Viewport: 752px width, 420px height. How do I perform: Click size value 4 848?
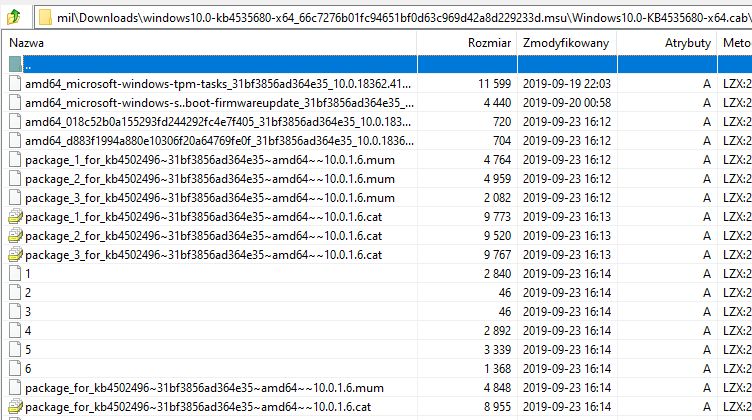tap(497, 387)
